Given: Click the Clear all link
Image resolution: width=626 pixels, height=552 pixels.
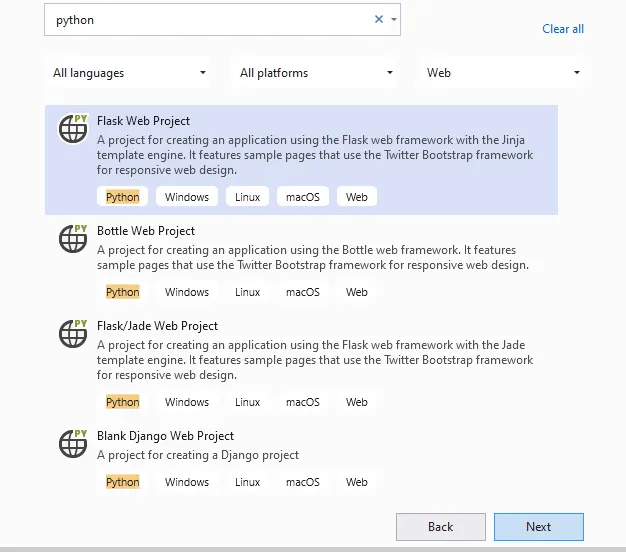Looking at the screenshot, I should click(563, 29).
